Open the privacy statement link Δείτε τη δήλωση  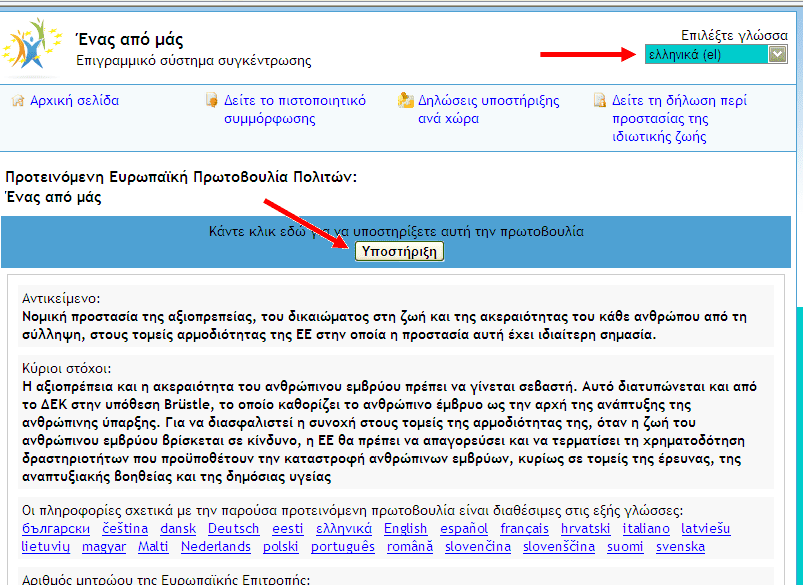pos(678,118)
